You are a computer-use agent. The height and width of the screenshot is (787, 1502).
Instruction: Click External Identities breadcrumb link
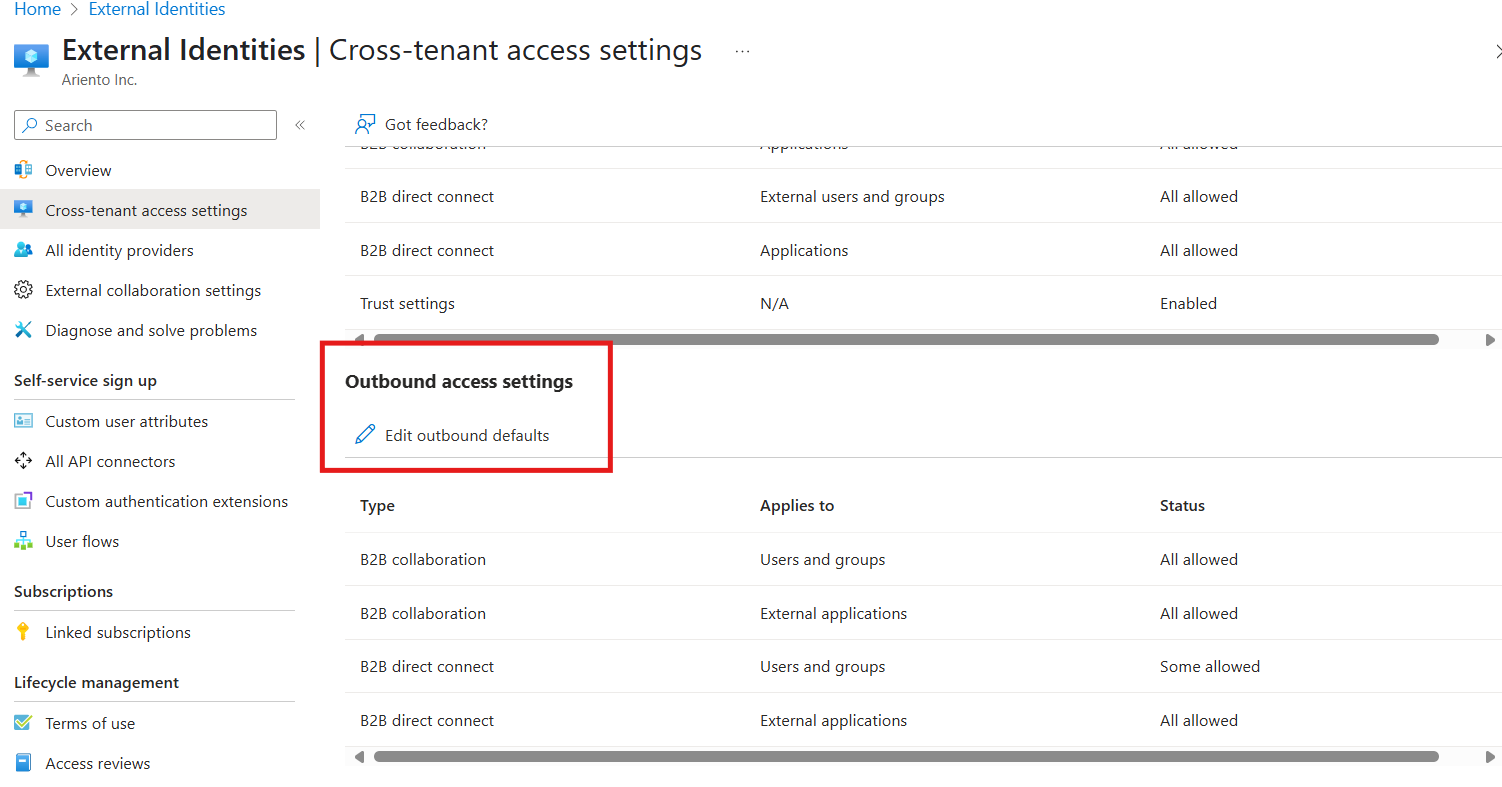[157, 9]
